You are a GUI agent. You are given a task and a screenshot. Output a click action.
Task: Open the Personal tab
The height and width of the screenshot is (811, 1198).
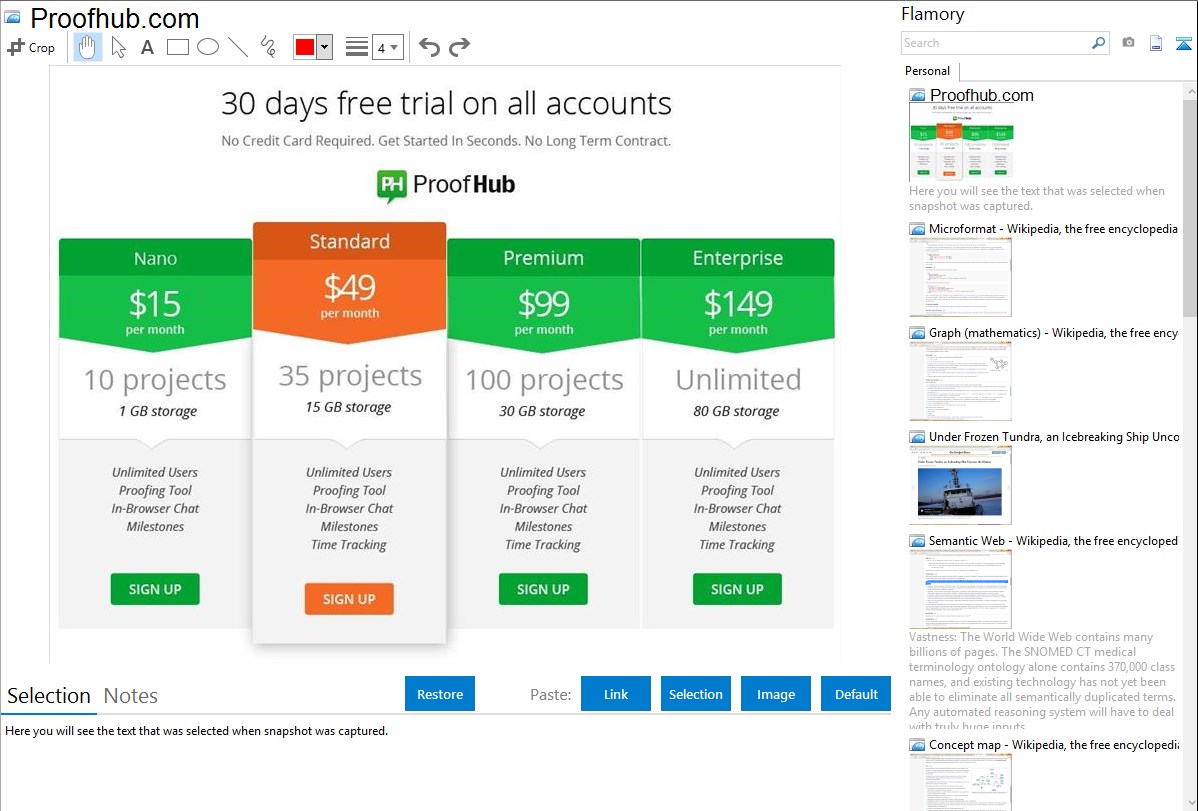point(928,71)
